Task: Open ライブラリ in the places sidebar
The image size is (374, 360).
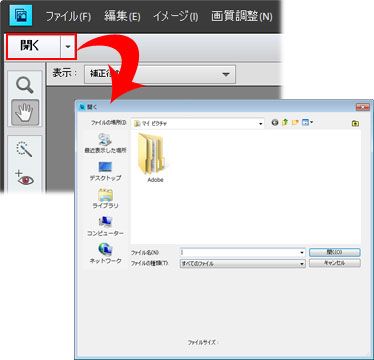Action: pyautogui.click(x=105, y=199)
